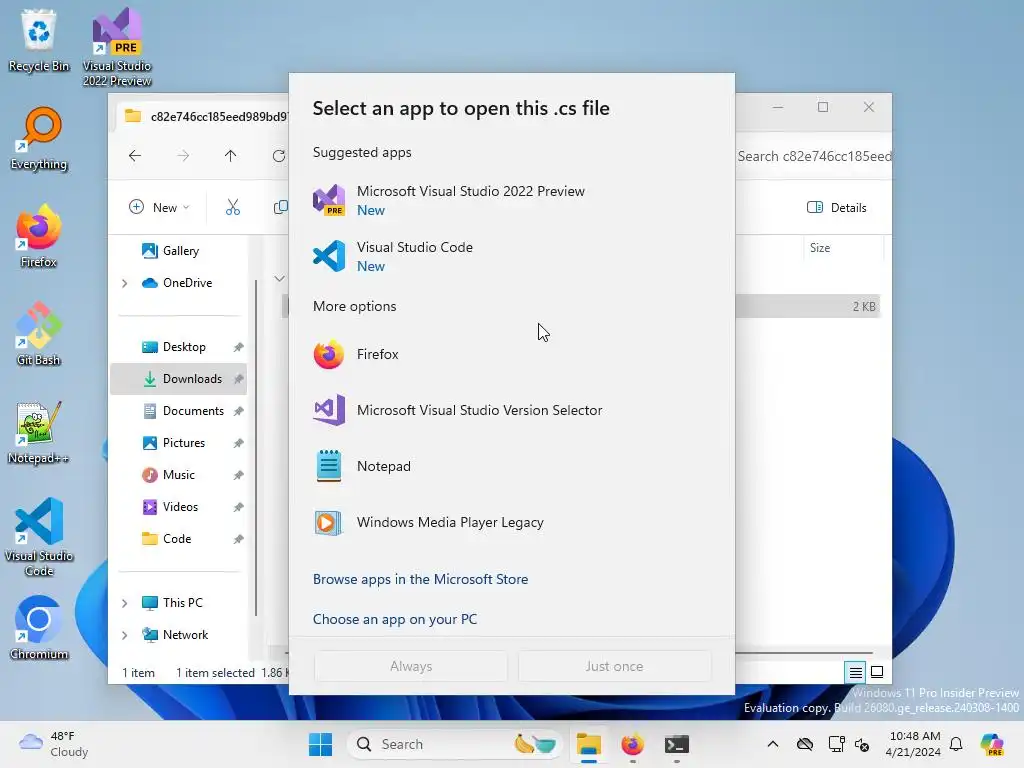The width and height of the screenshot is (1024, 768).
Task: Click the Always button
Action: [411, 666]
